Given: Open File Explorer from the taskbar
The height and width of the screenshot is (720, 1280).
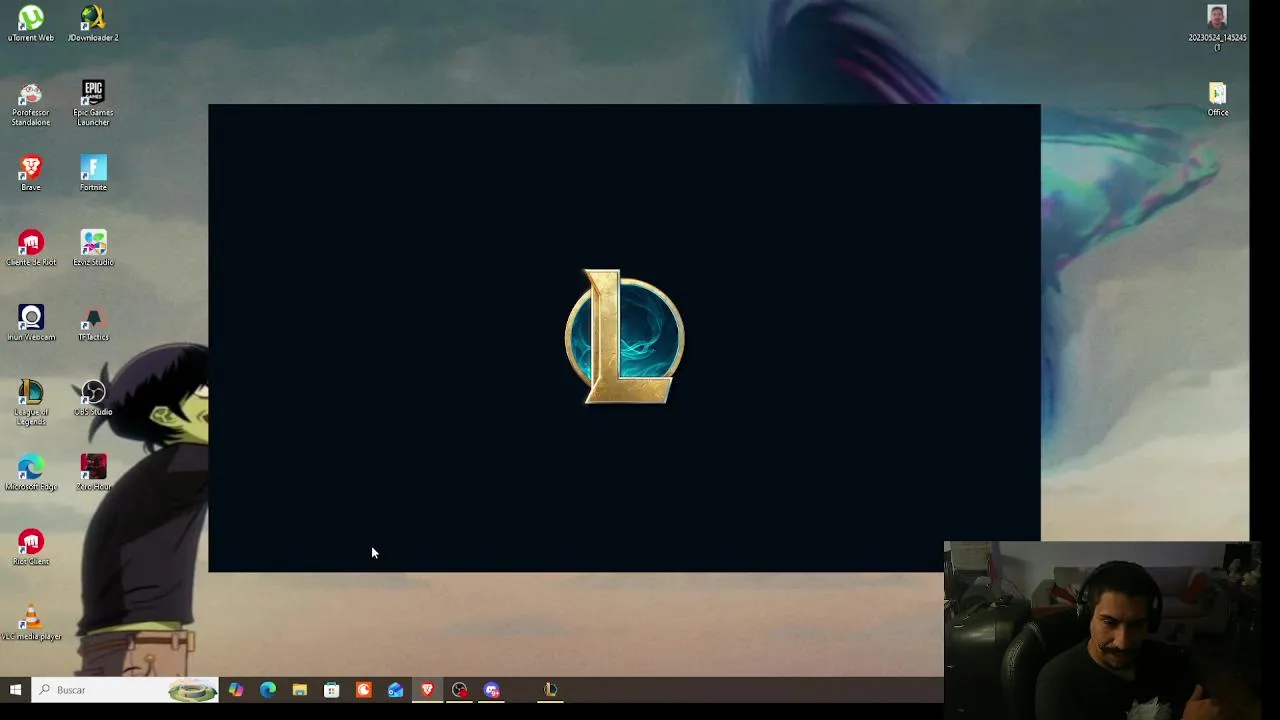Looking at the screenshot, I should pos(300,690).
